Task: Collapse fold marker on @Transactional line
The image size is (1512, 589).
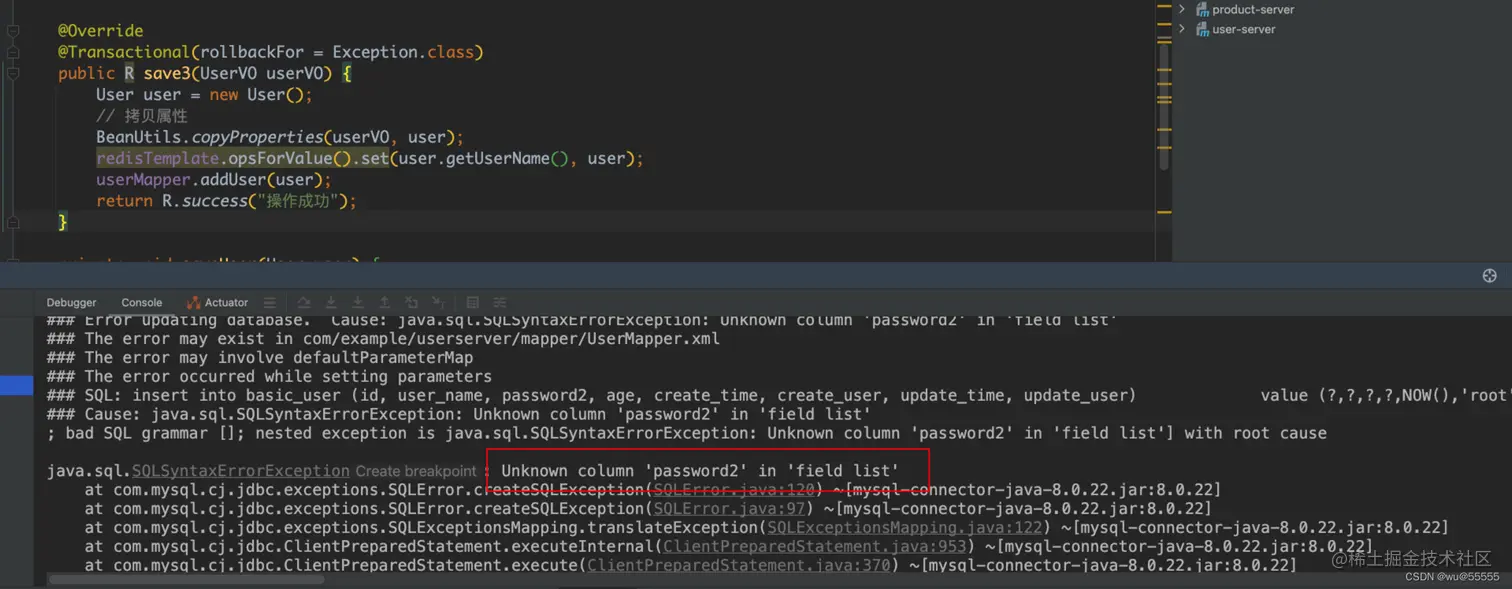Action: (x=12, y=53)
